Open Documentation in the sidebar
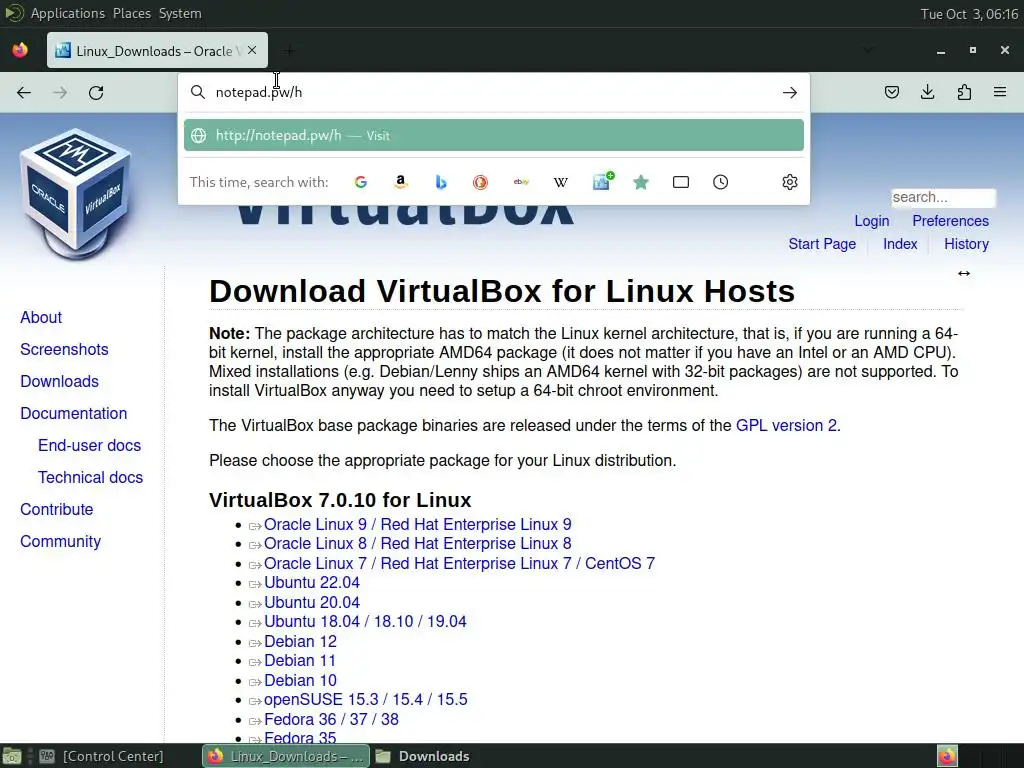Image resolution: width=1024 pixels, height=768 pixels. [74, 413]
